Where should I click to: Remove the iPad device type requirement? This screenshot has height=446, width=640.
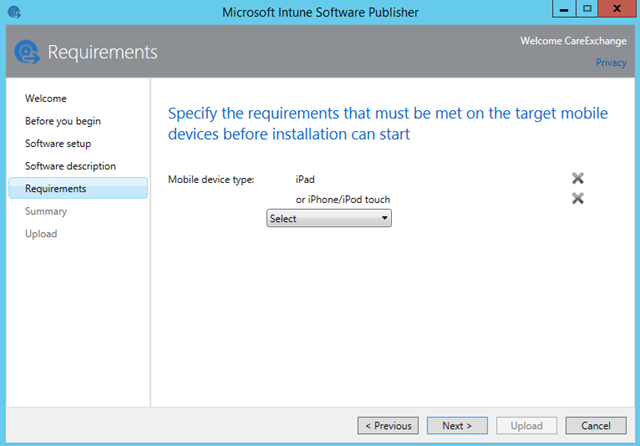pyautogui.click(x=578, y=178)
